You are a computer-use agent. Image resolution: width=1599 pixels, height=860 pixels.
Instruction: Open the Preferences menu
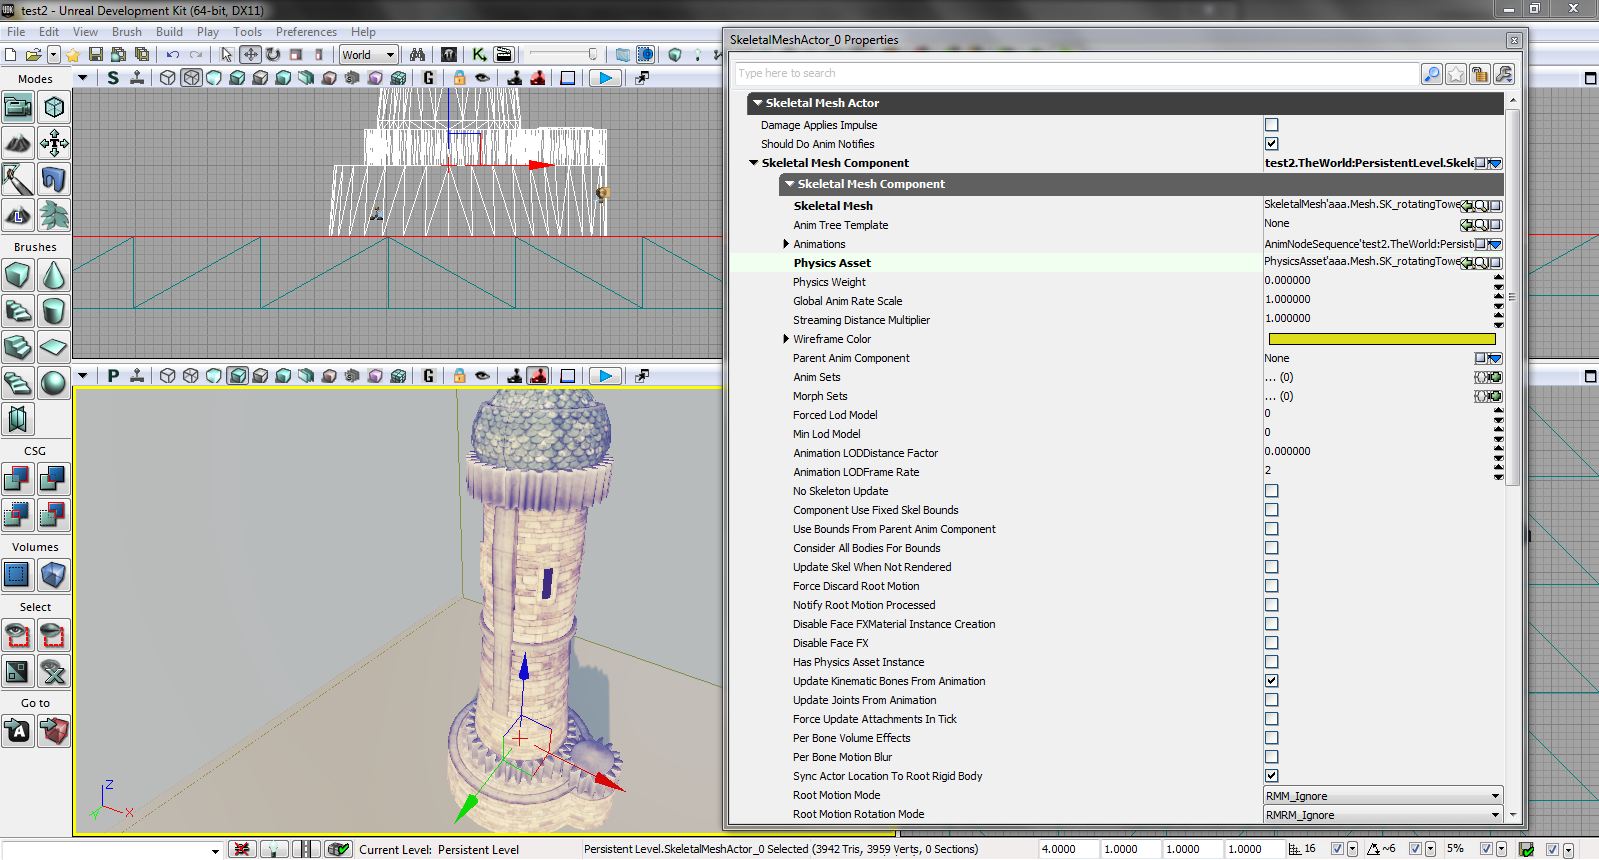(x=306, y=32)
